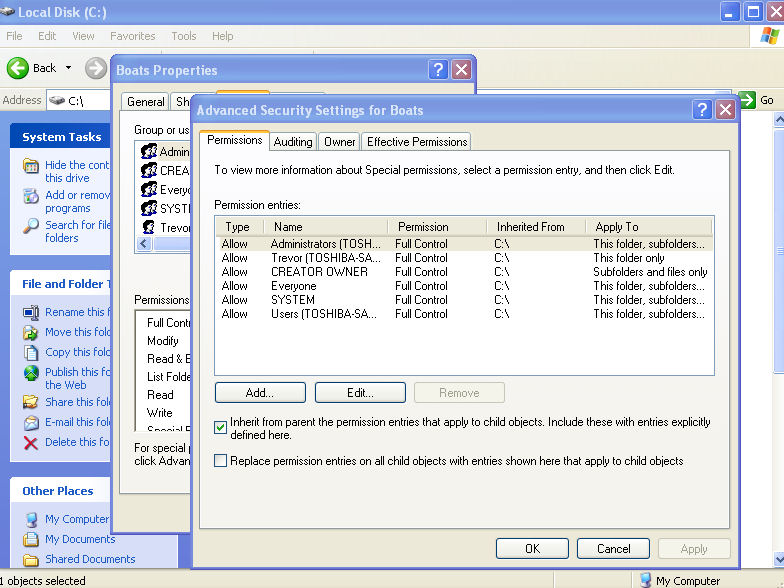784x588 pixels.
Task: Click the Delete this folder link
Action: click(77, 442)
